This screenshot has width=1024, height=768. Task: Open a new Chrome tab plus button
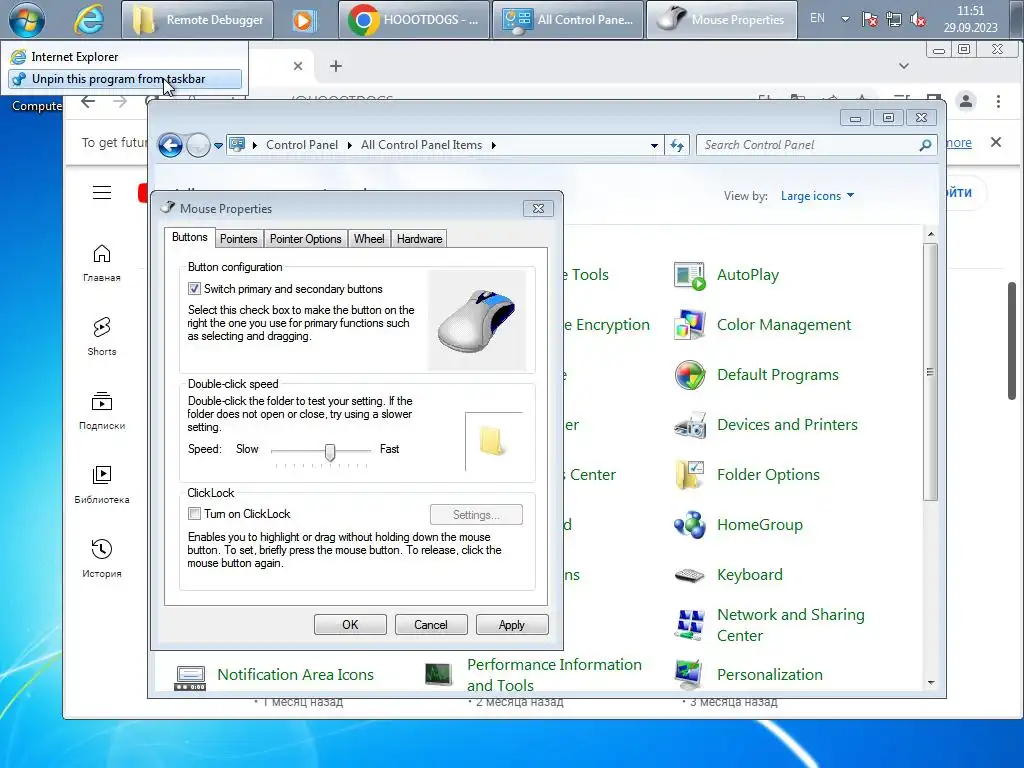[336, 66]
